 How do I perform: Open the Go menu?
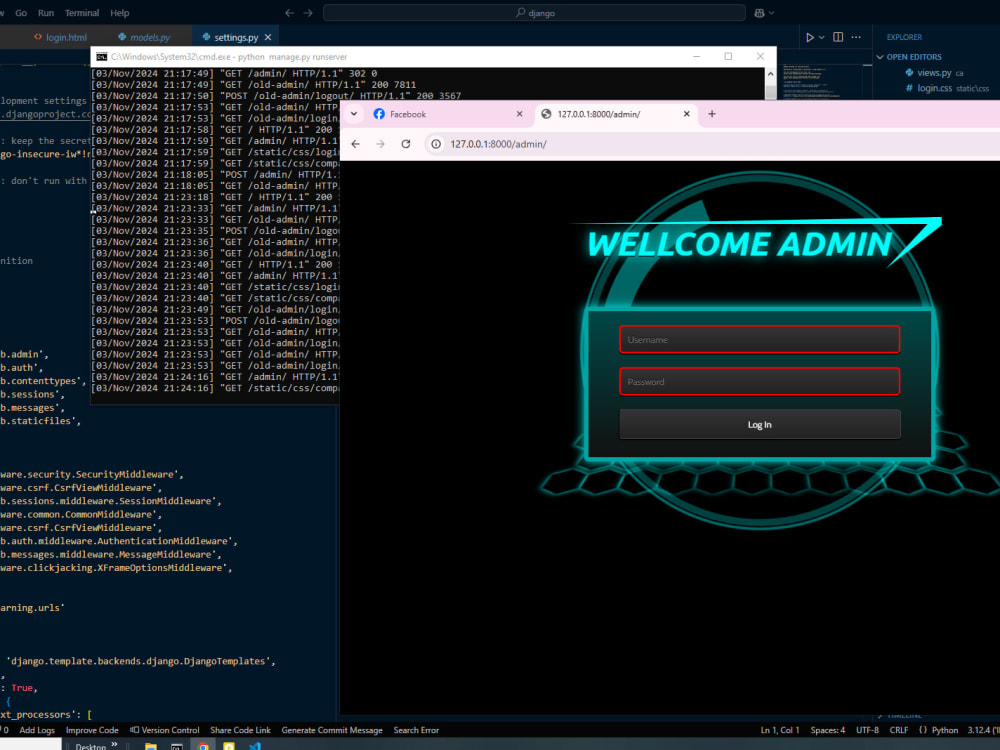point(21,13)
